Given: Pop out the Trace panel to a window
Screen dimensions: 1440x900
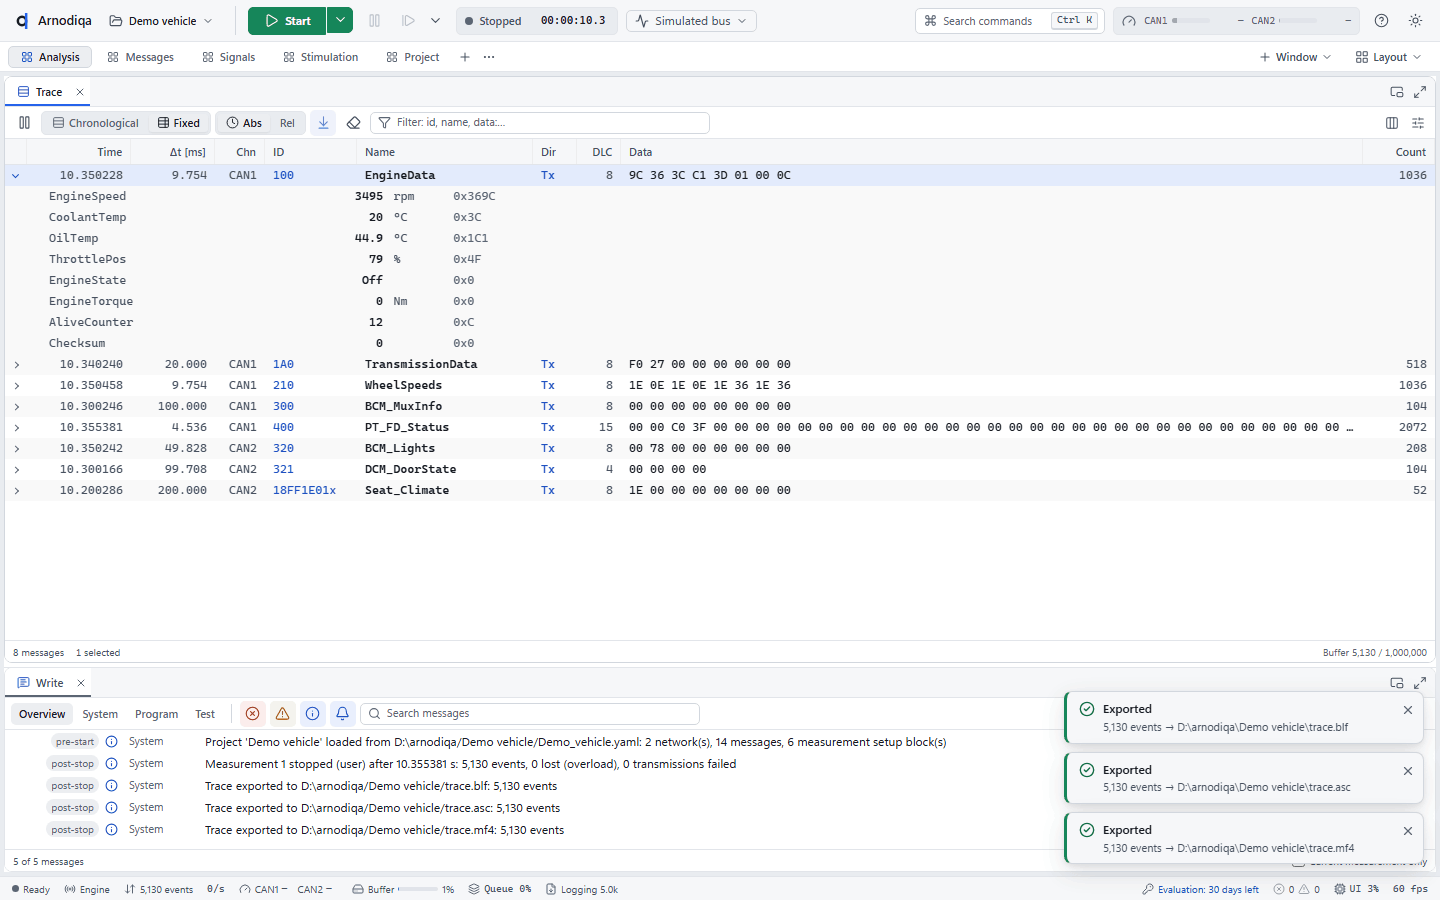Looking at the screenshot, I should point(1397,92).
